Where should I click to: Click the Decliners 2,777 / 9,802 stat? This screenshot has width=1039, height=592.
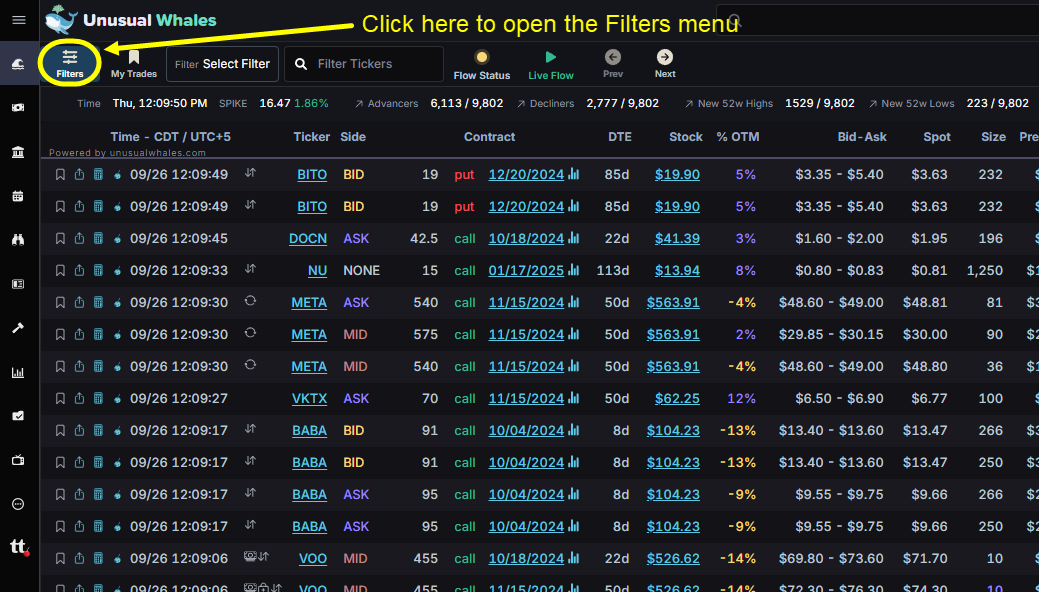coord(588,103)
